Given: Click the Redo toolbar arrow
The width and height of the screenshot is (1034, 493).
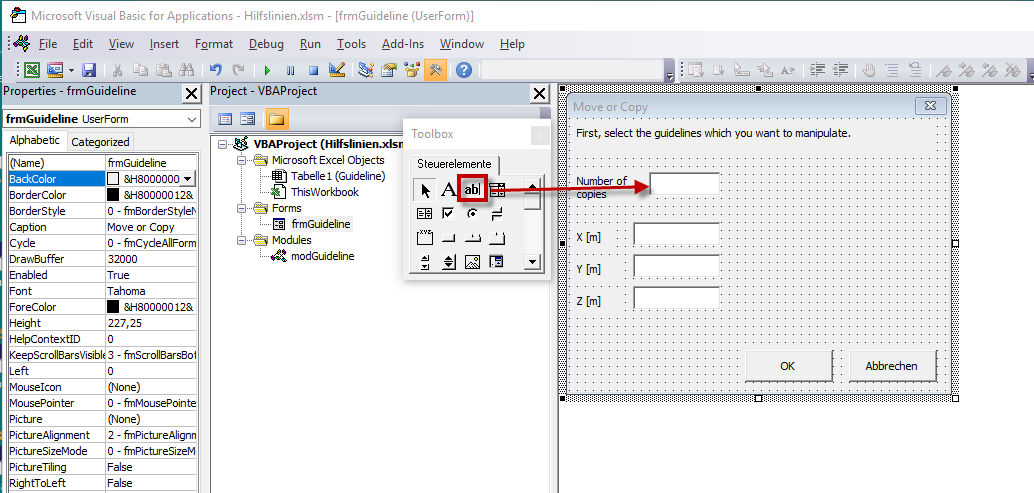Looking at the screenshot, I should 238,69.
